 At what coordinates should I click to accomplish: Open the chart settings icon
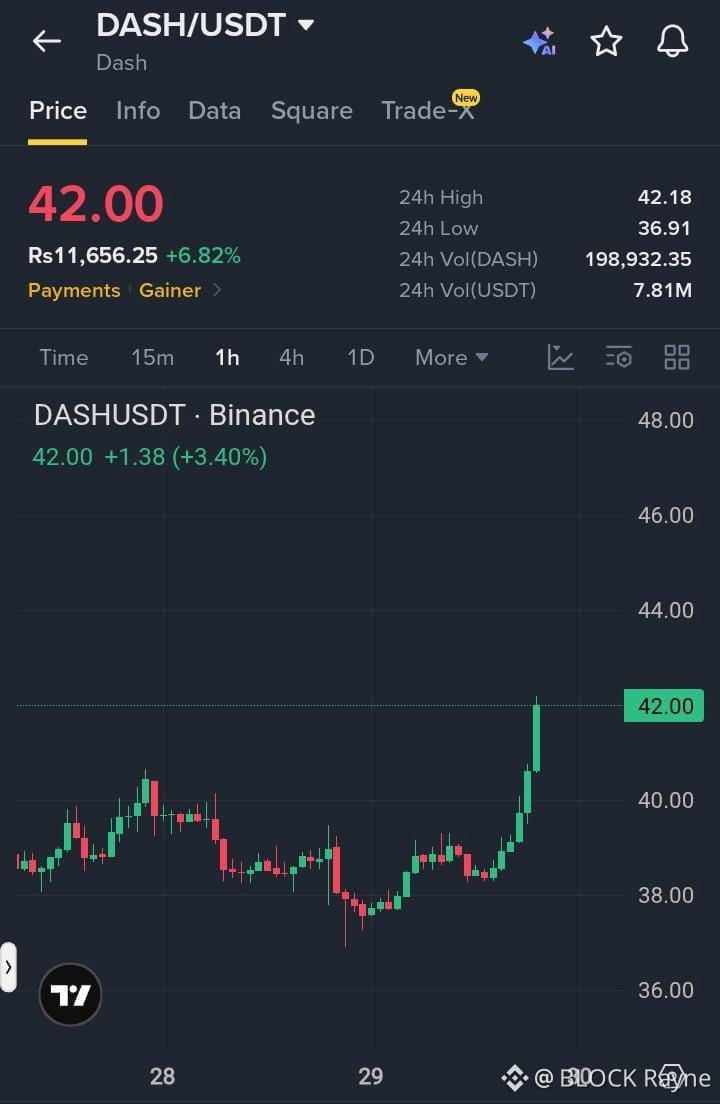pyautogui.click(x=619, y=357)
